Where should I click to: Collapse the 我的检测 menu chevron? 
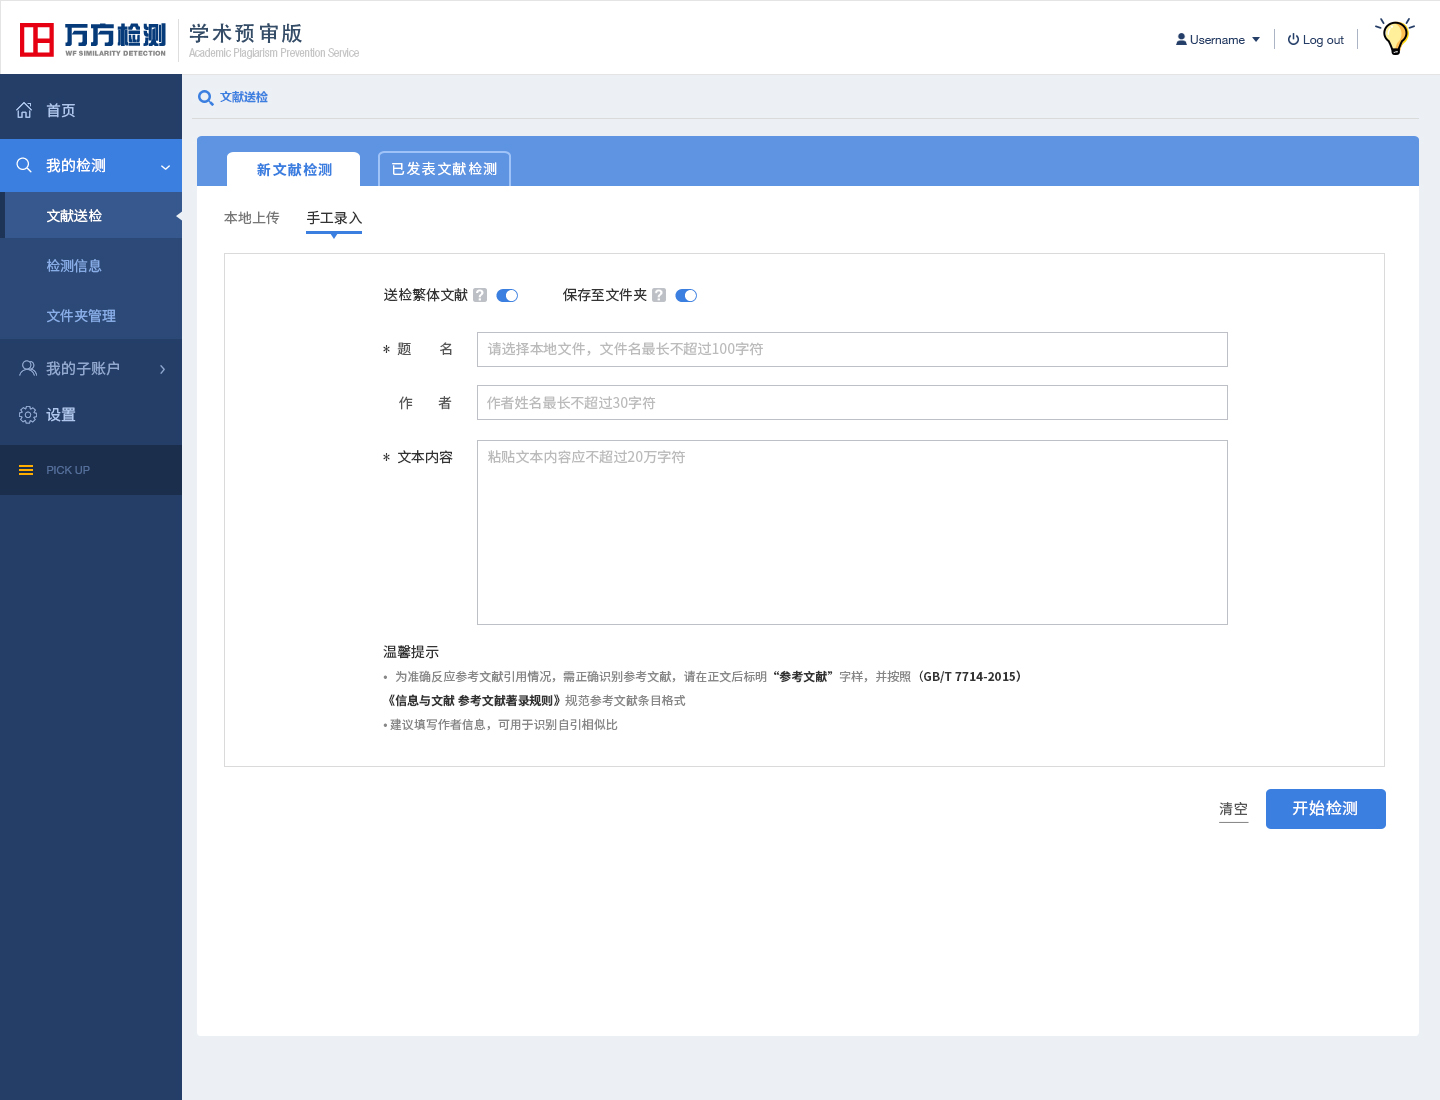coord(166,167)
